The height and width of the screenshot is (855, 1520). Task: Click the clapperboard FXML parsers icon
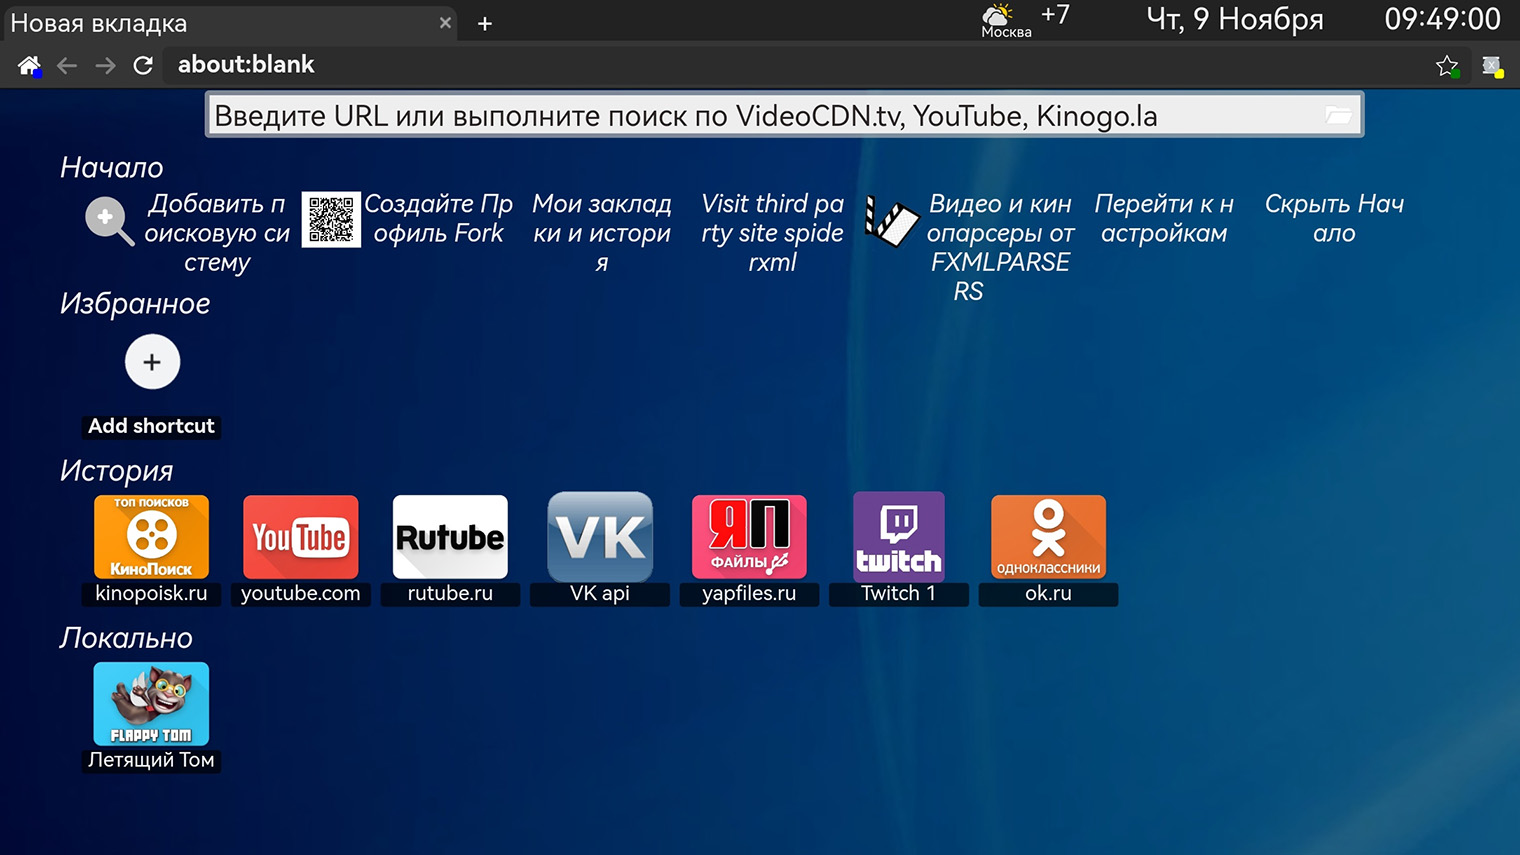coord(891,221)
